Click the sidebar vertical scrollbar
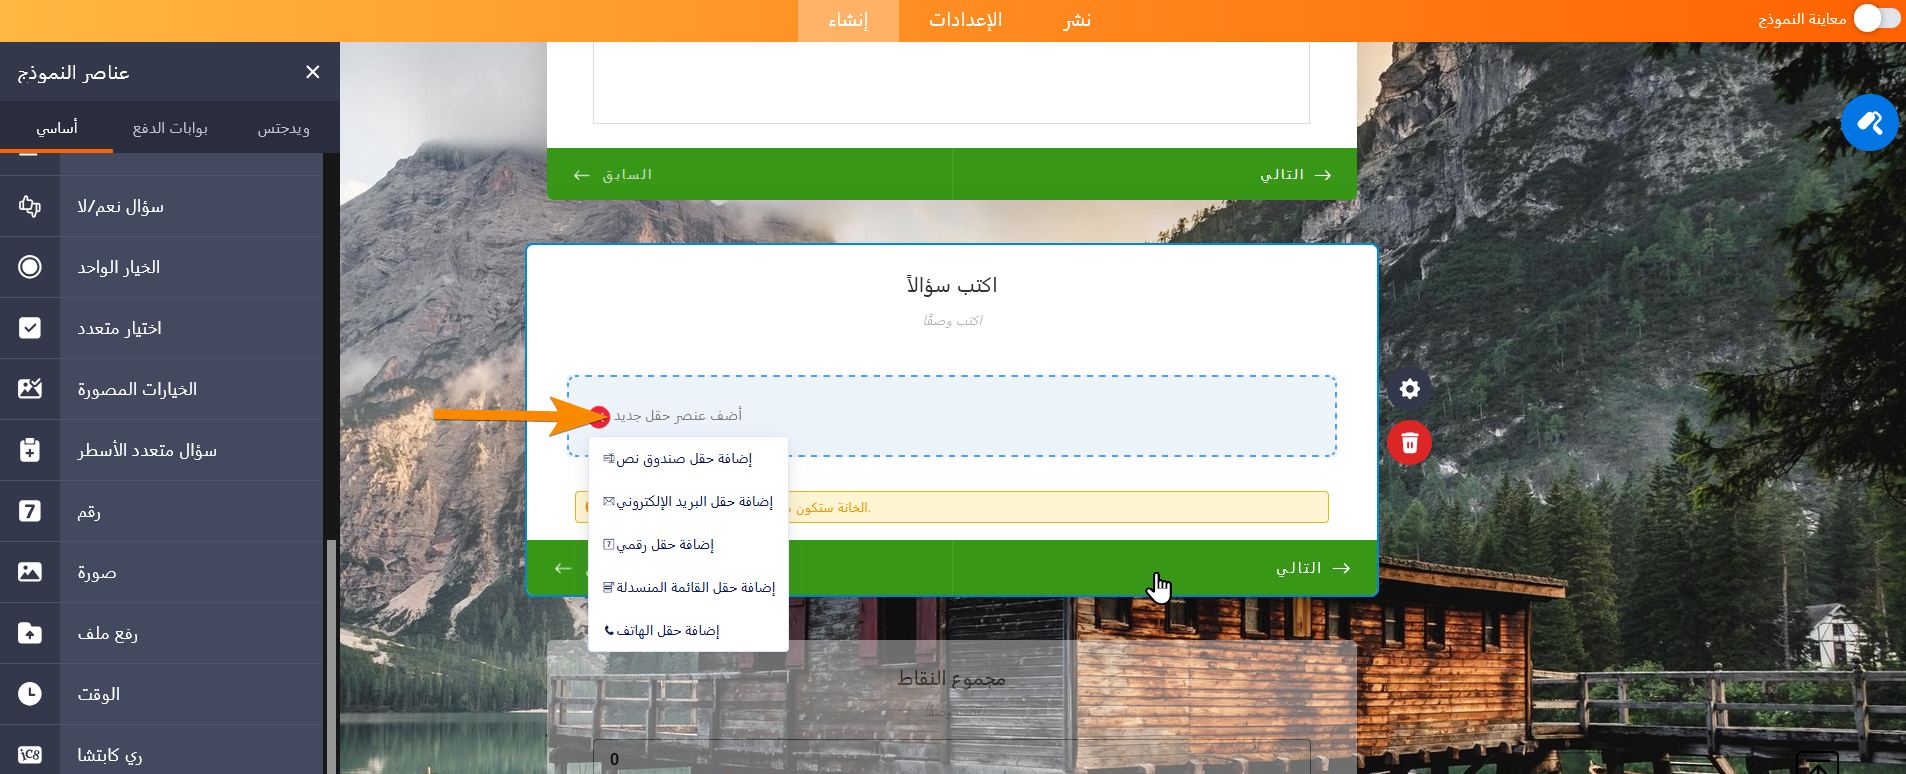 click(x=331, y=655)
